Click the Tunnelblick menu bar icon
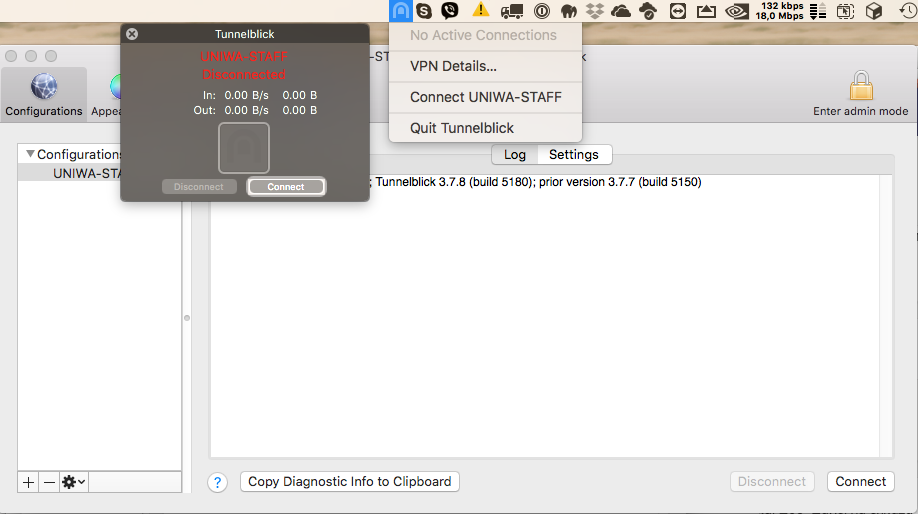Screen dimensions: 918x514 (x=401, y=11)
